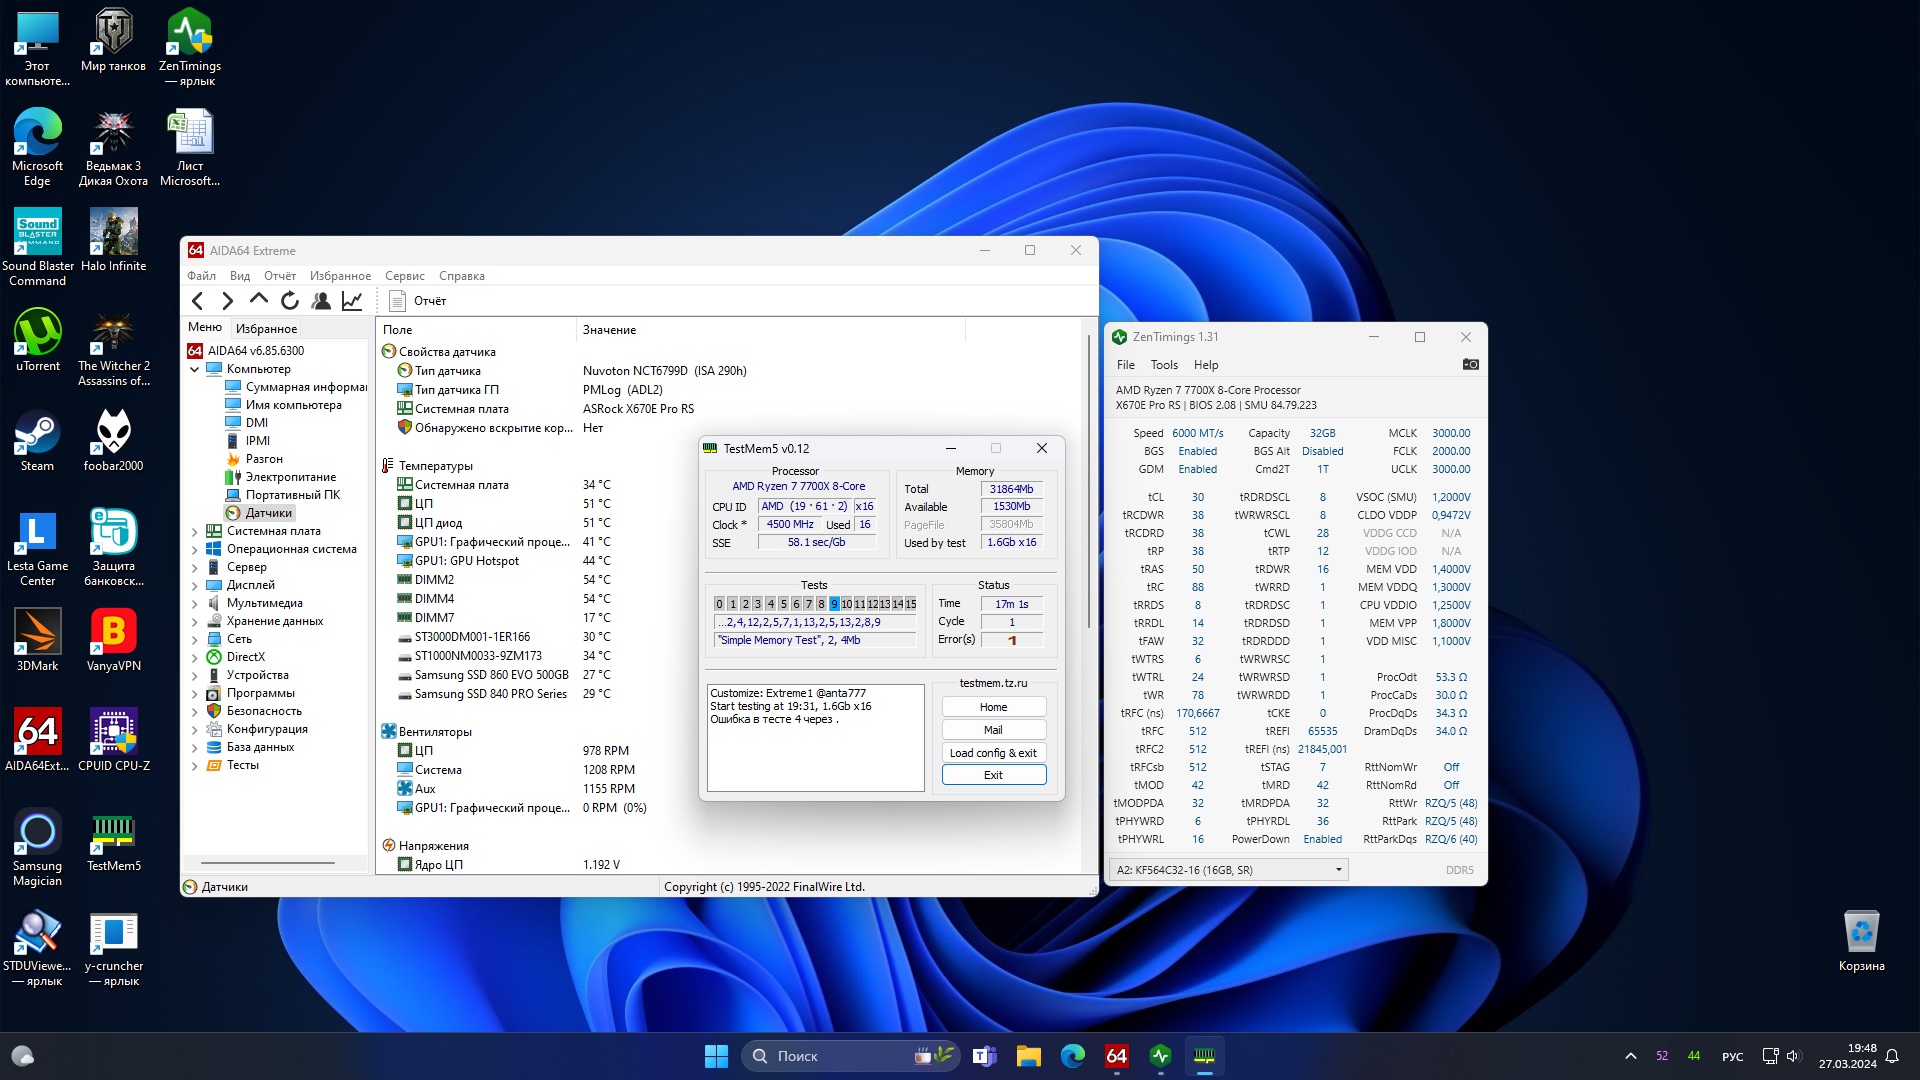The height and width of the screenshot is (1080, 1920).
Task: Expand the Системная плата tree node
Action: (x=194, y=532)
